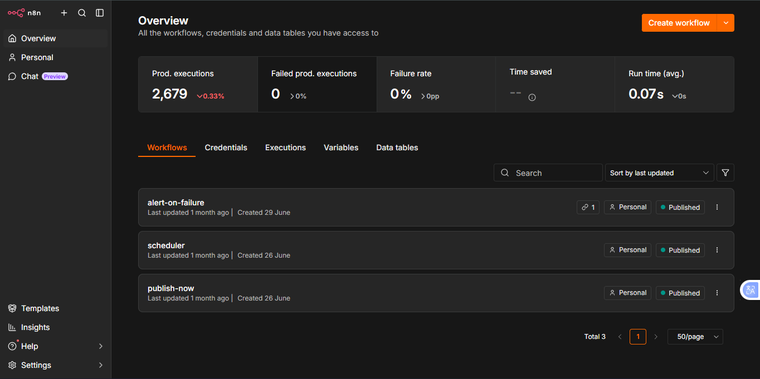Click the floating translate widget icon

pyautogui.click(x=751, y=290)
